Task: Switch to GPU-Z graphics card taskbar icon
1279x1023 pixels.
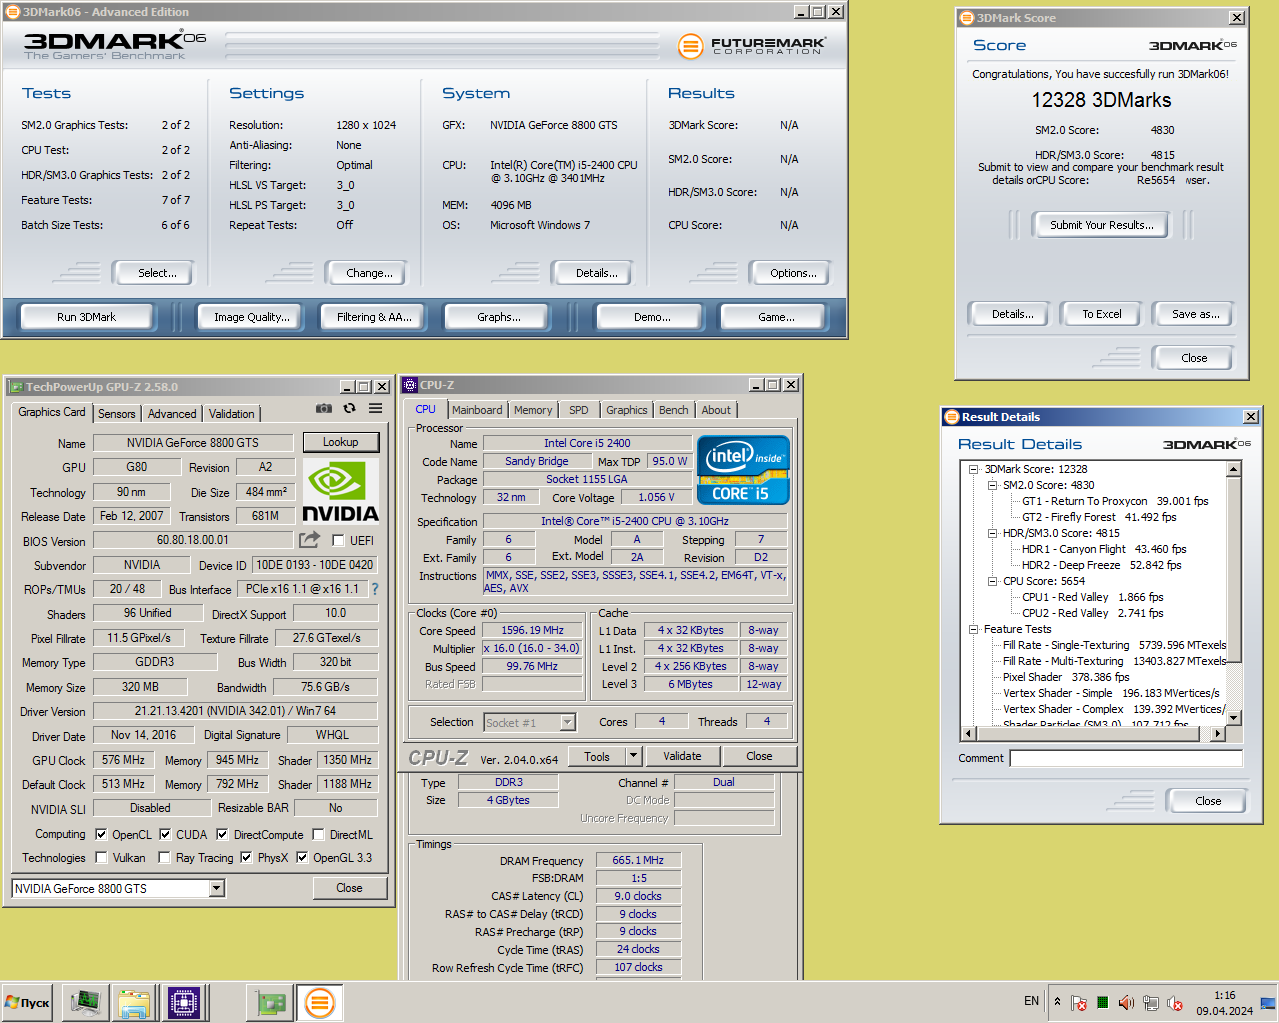Action: (270, 1002)
